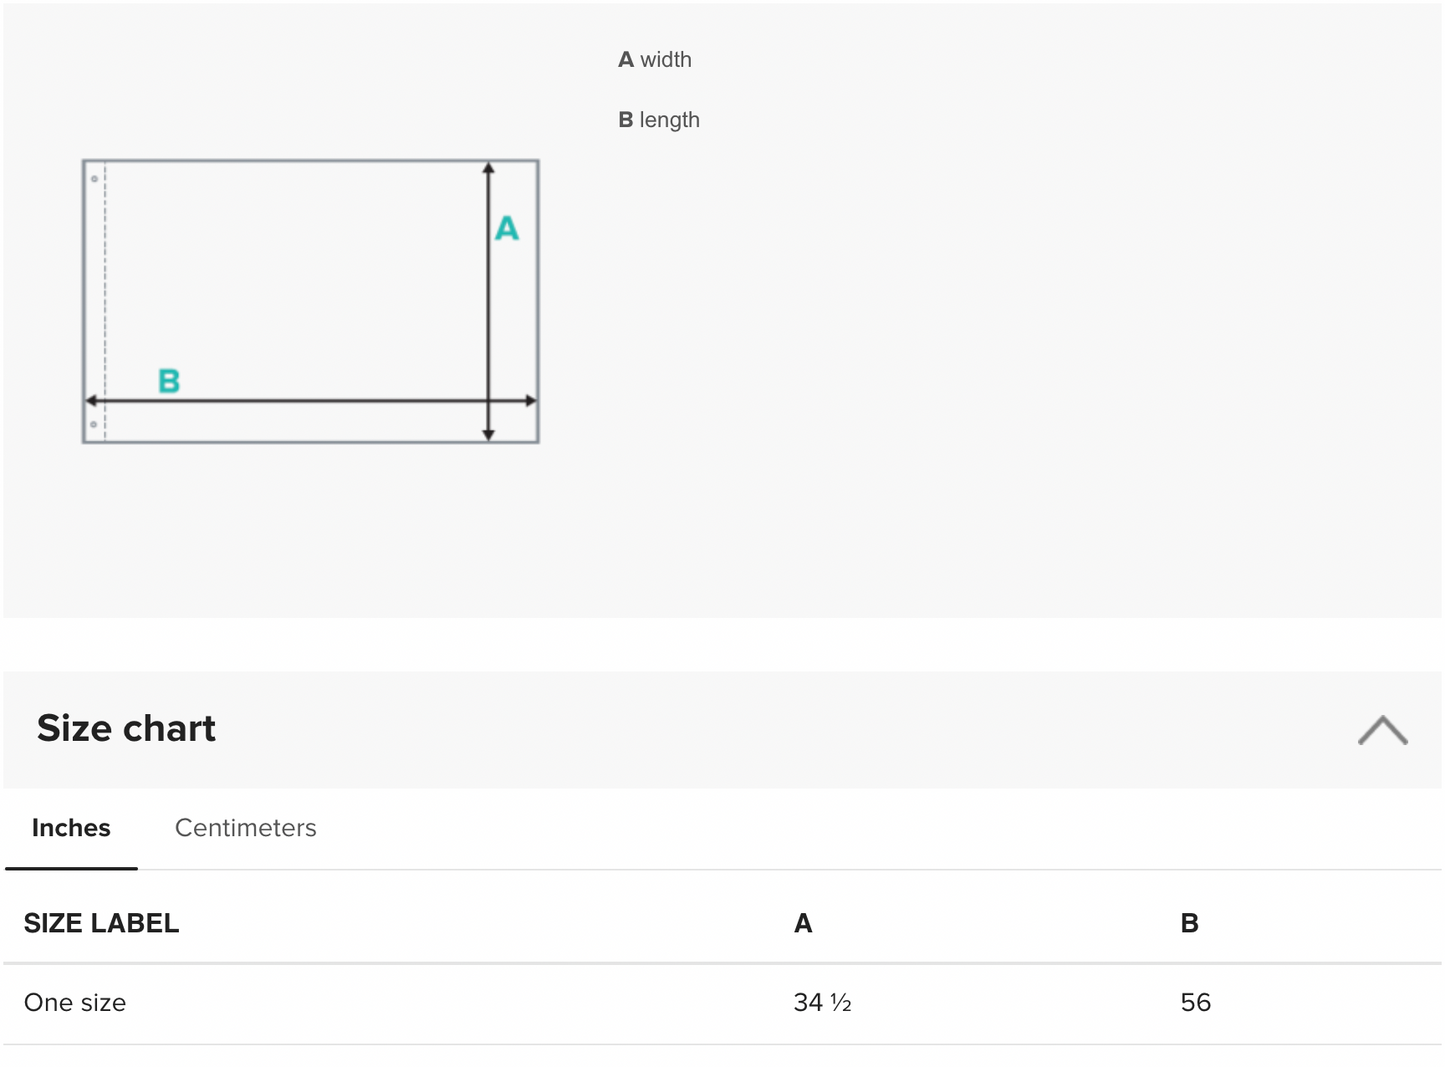1445x1067 pixels.
Task: Click the "B length" legend label
Action: tap(659, 120)
